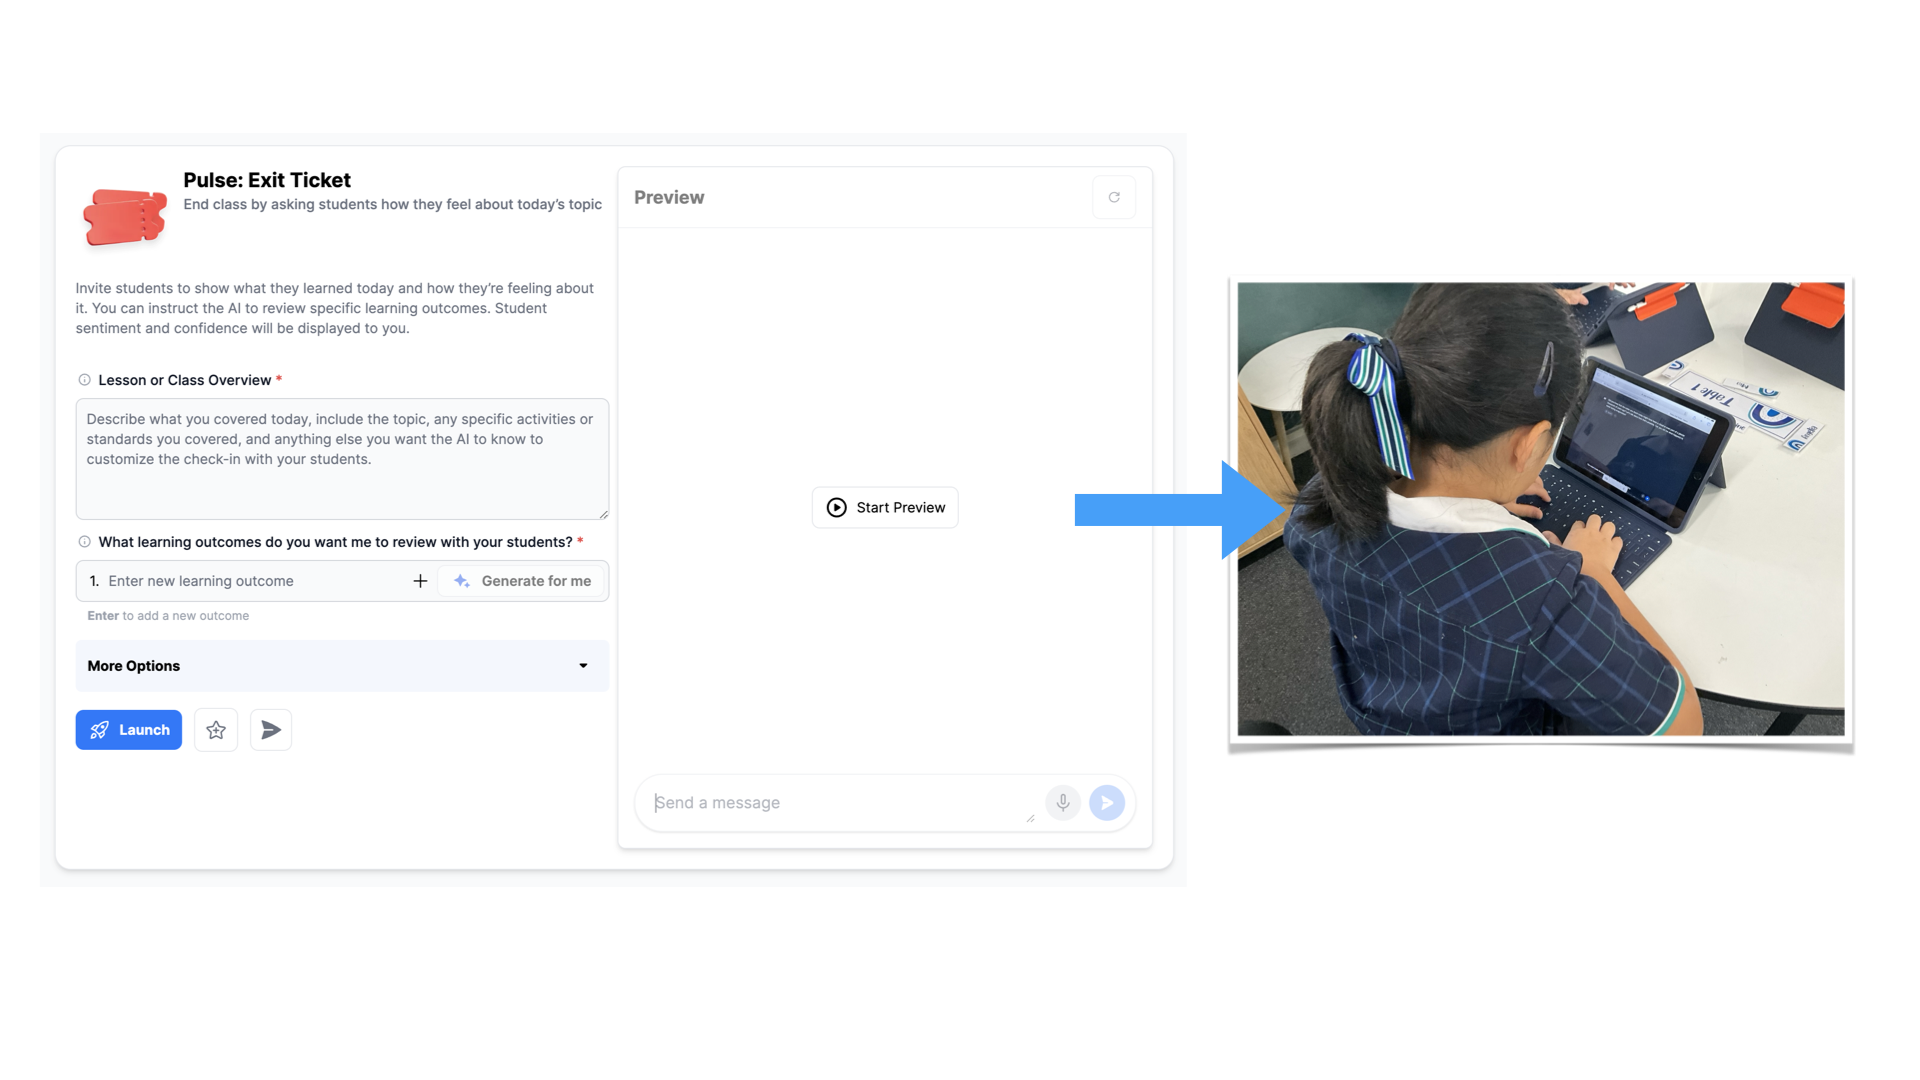This screenshot has height=1080, width=1920.
Task: Click the Generate for me button
Action: [x=522, y=580]
